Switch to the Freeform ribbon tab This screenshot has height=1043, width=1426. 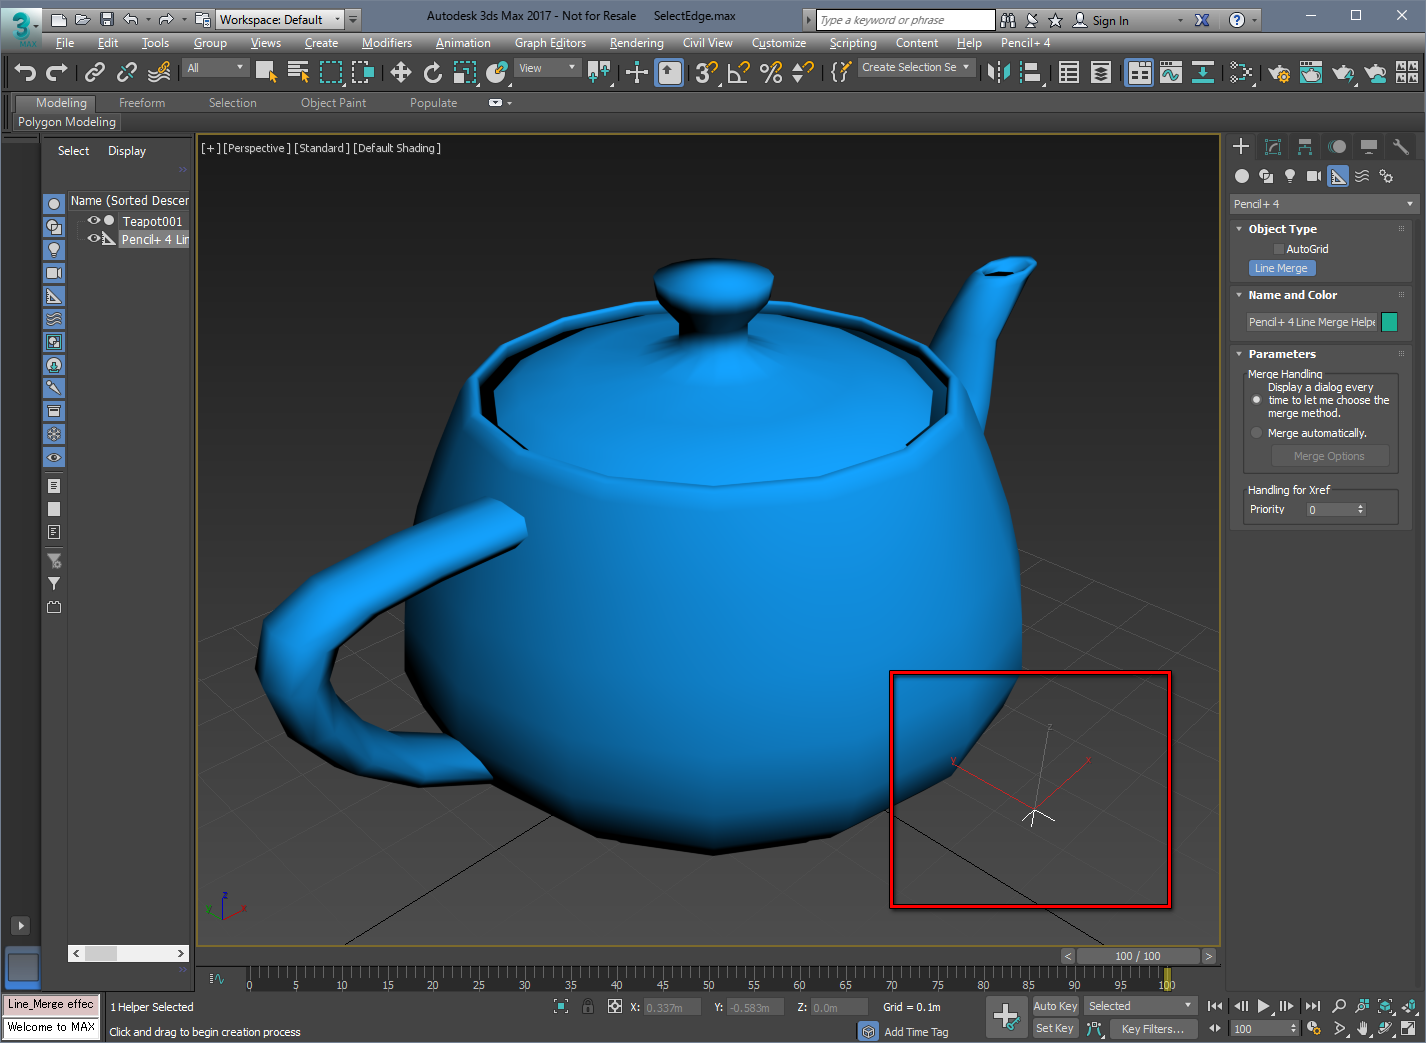[142, 103]
